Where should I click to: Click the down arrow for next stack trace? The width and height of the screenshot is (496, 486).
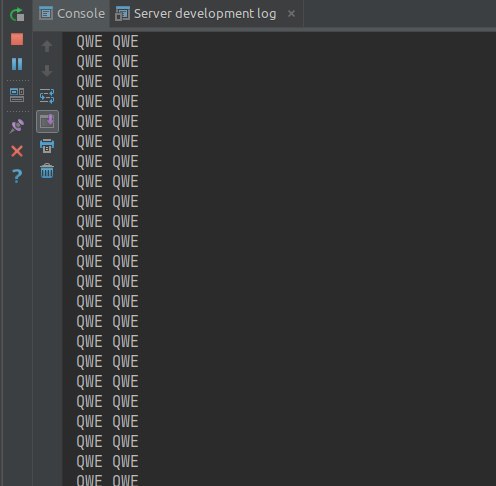47,71
